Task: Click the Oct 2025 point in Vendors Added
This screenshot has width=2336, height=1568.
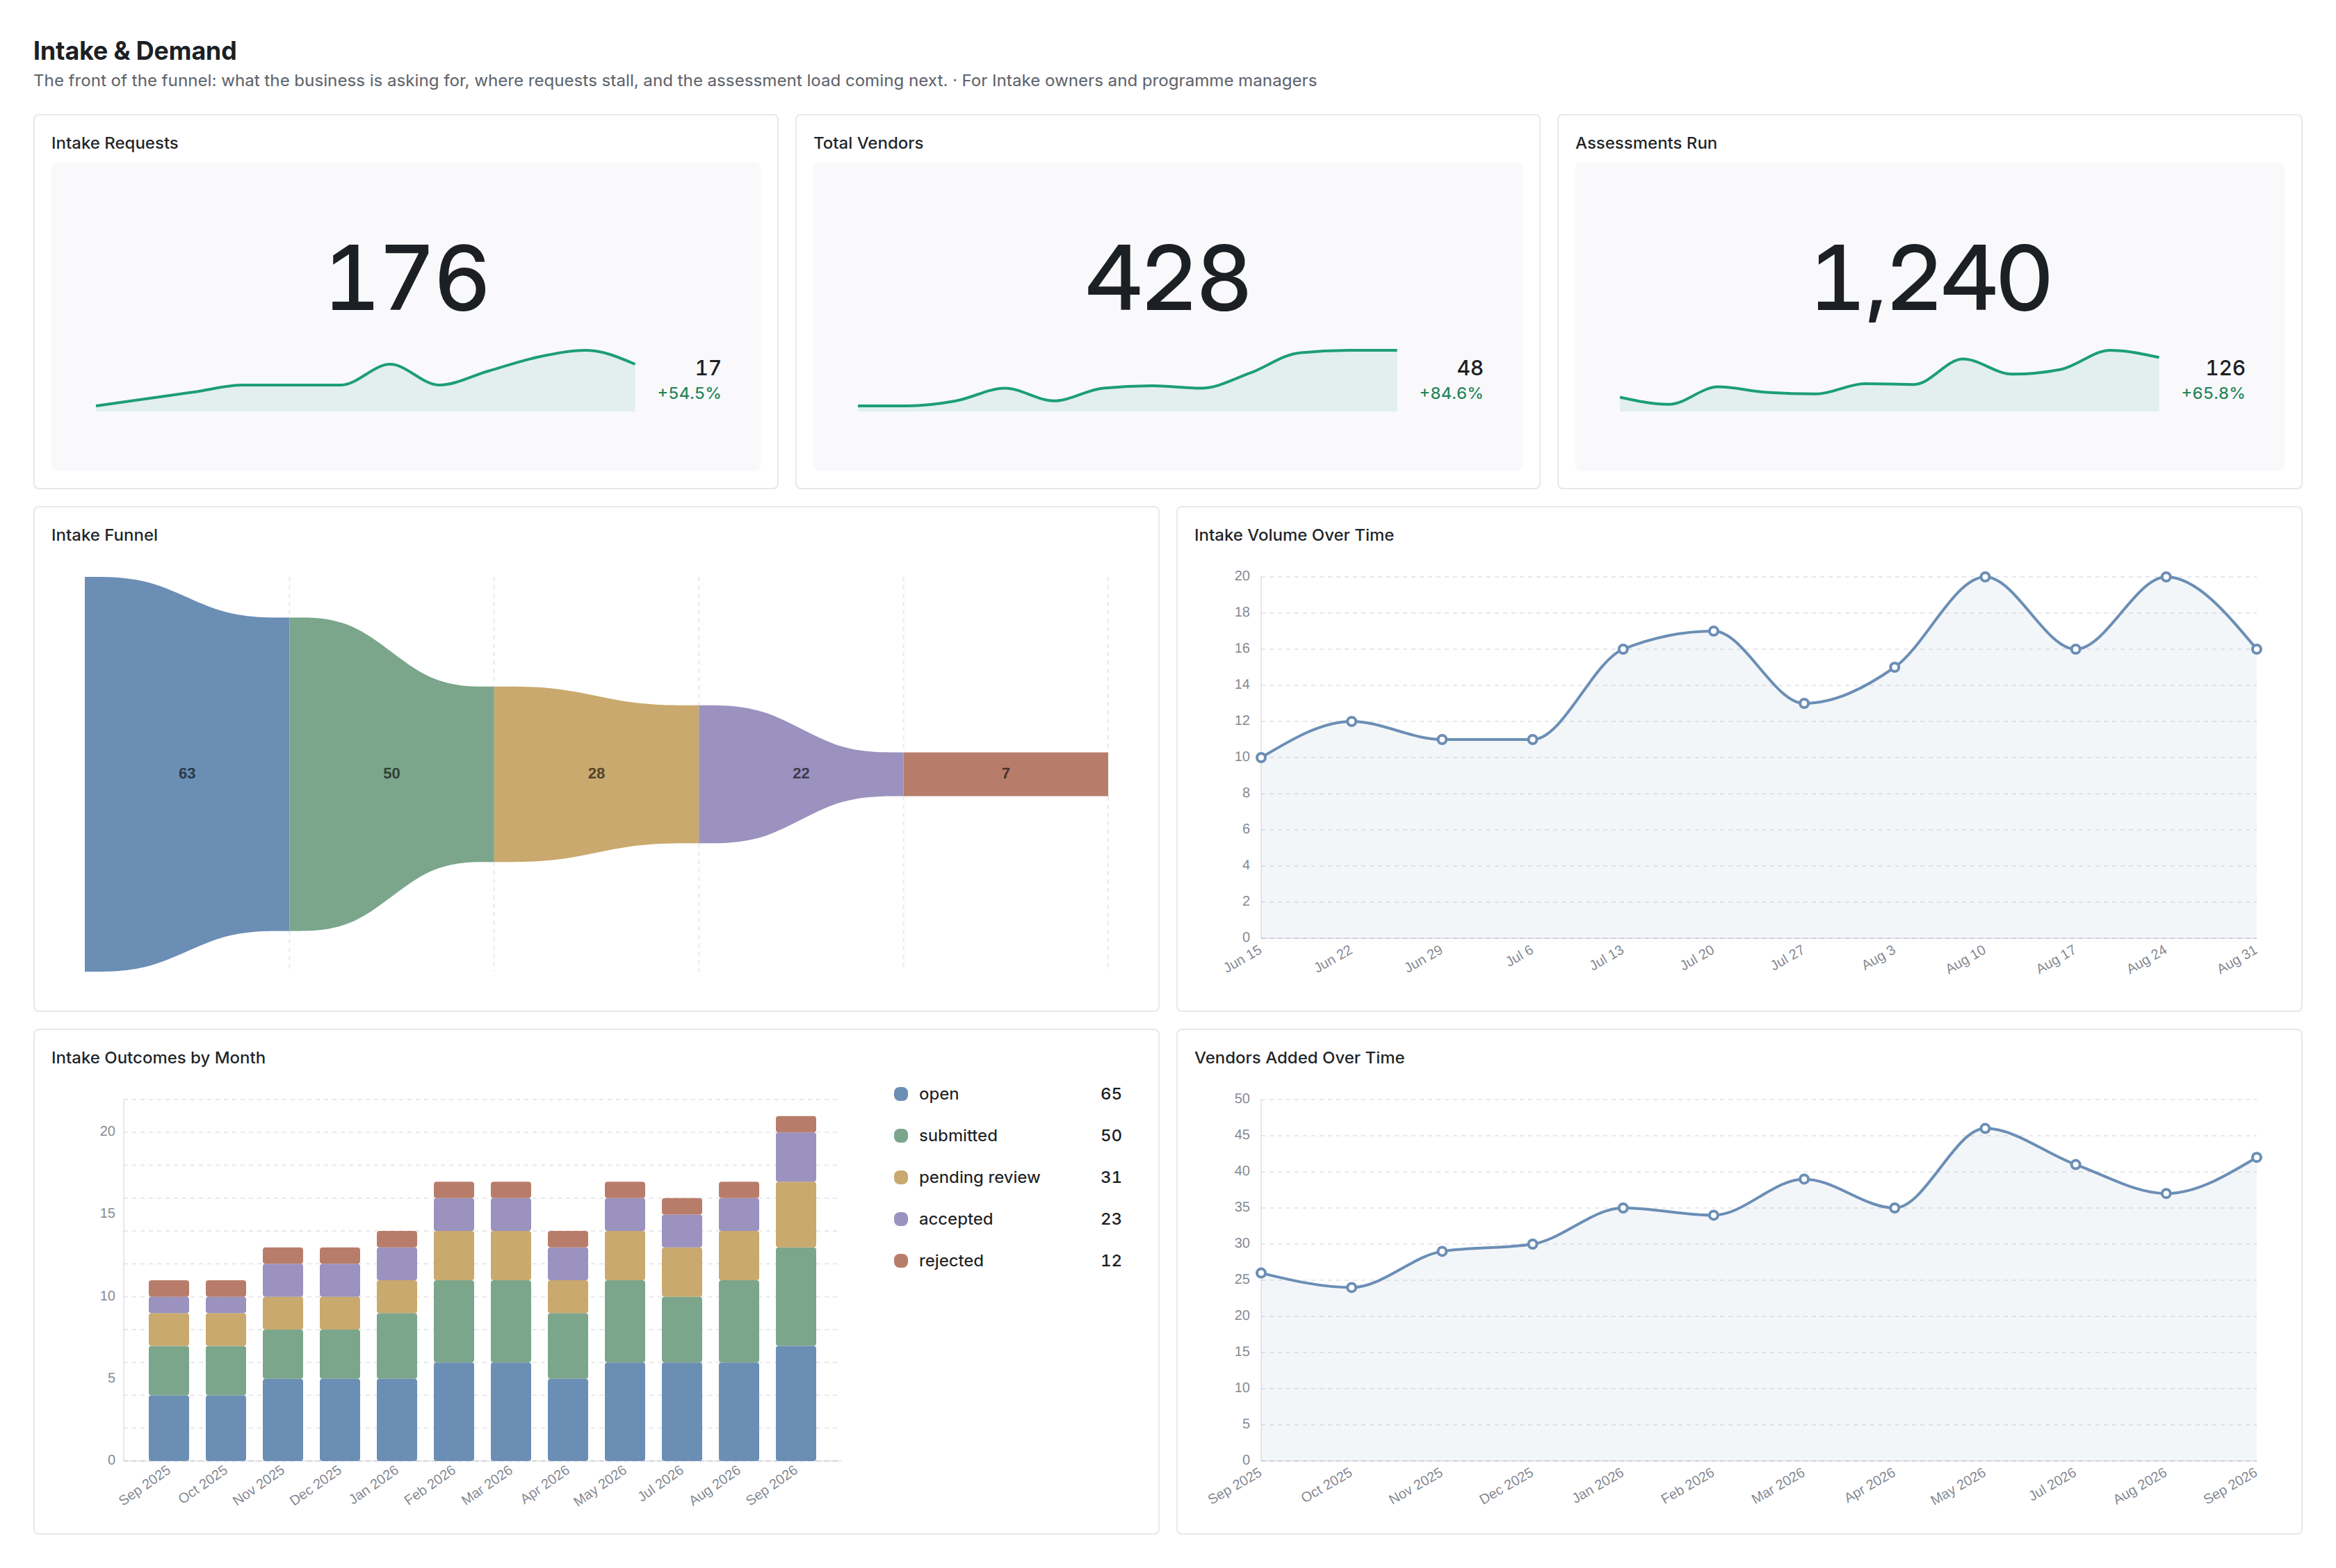Action: (1352, 1288)
